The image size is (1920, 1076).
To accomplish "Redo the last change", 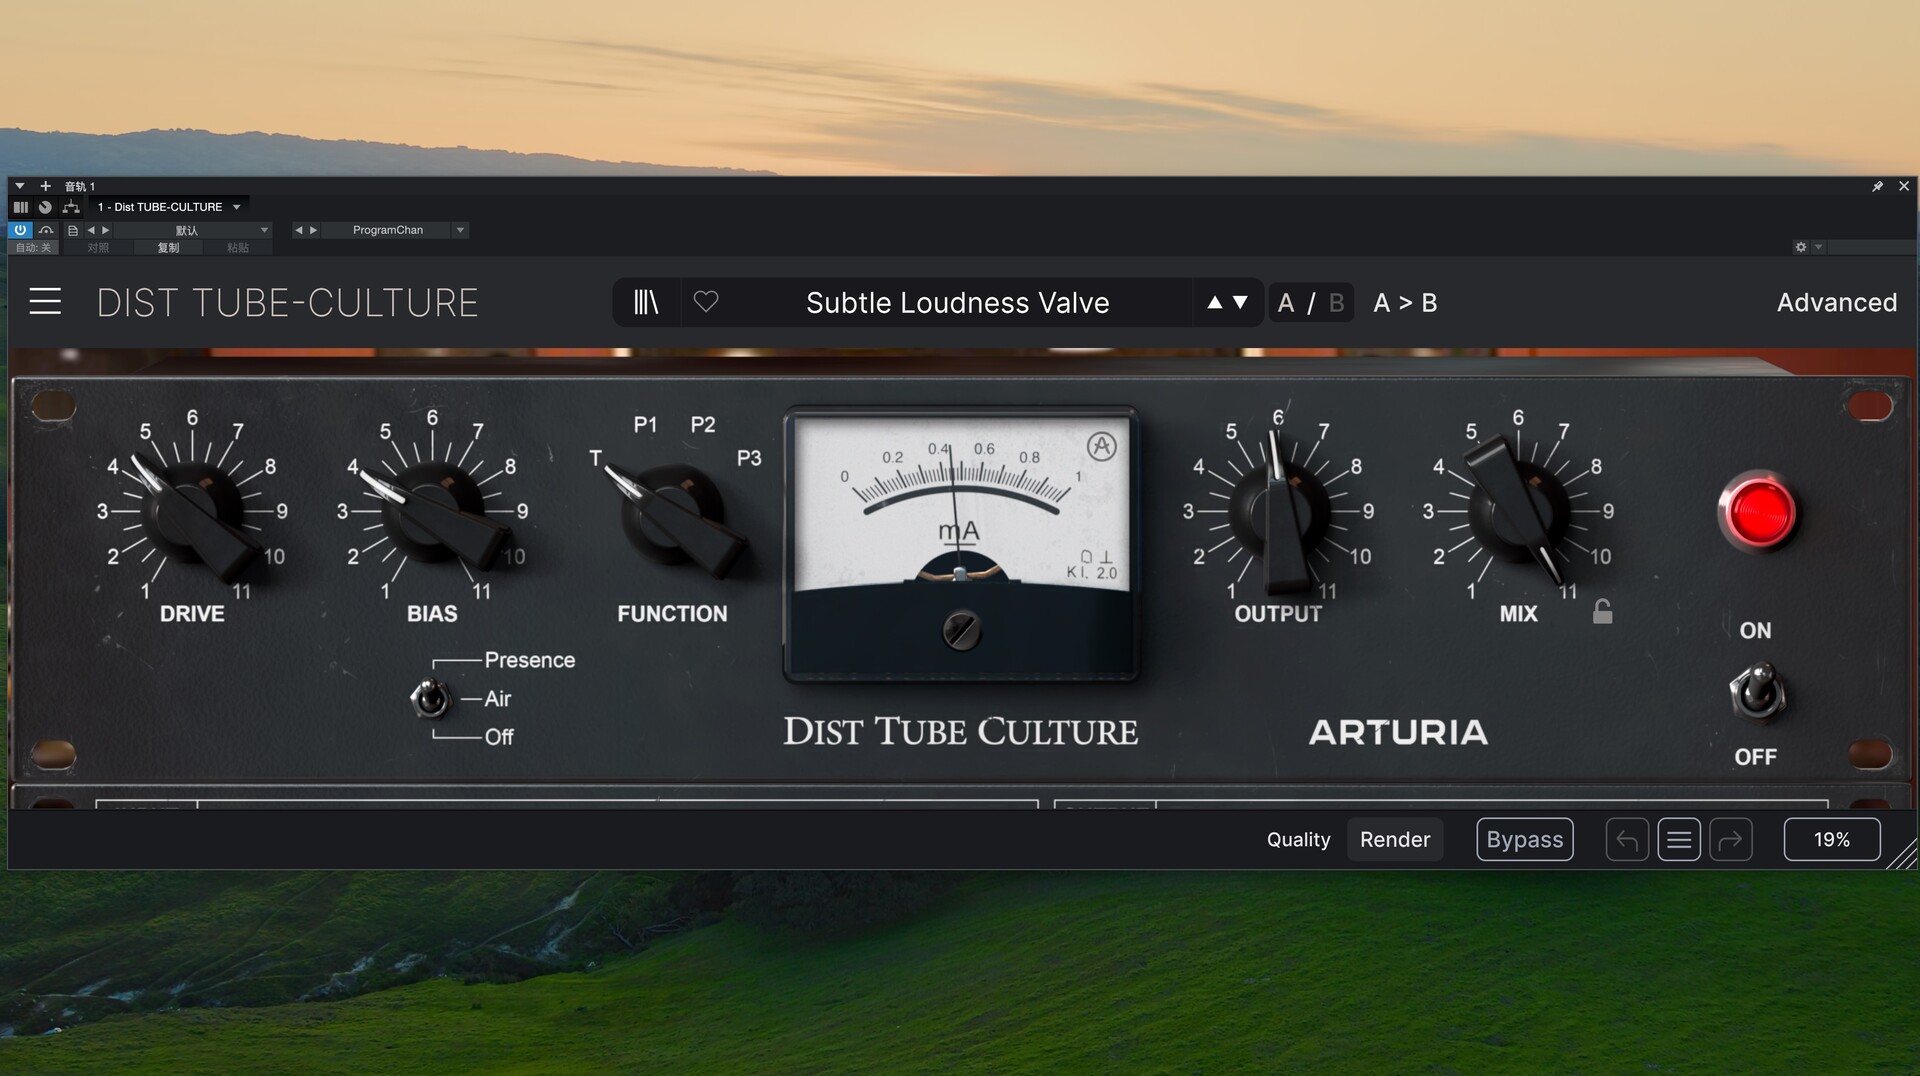I will (1731, 839).
